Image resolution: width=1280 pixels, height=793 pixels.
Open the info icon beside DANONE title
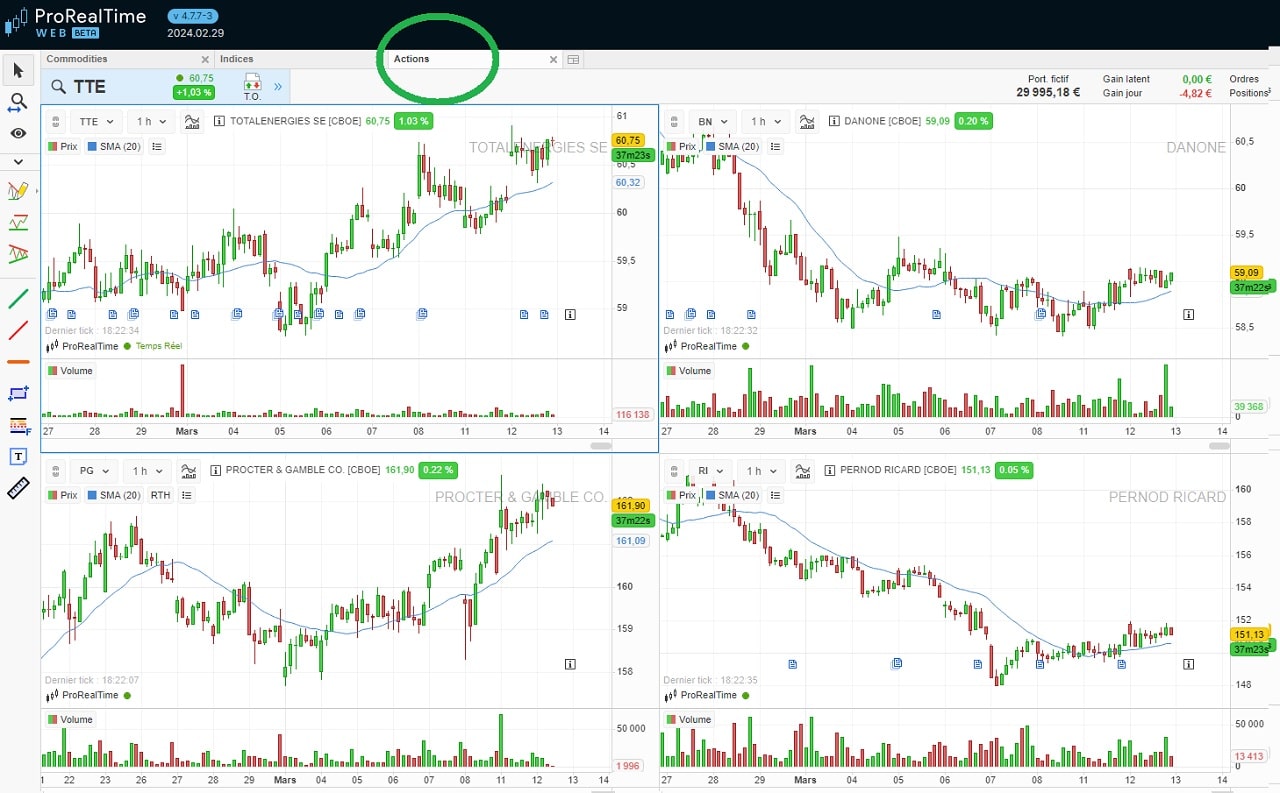tap(835, 121)
